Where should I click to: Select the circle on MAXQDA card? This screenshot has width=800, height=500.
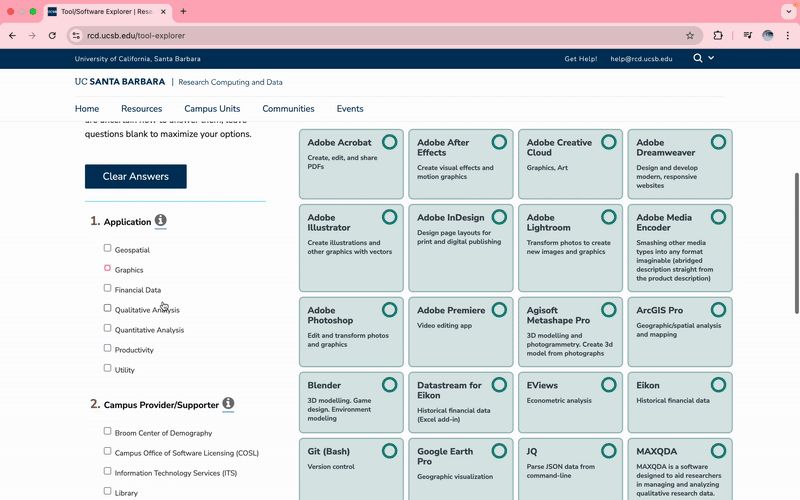coord(718,451)
